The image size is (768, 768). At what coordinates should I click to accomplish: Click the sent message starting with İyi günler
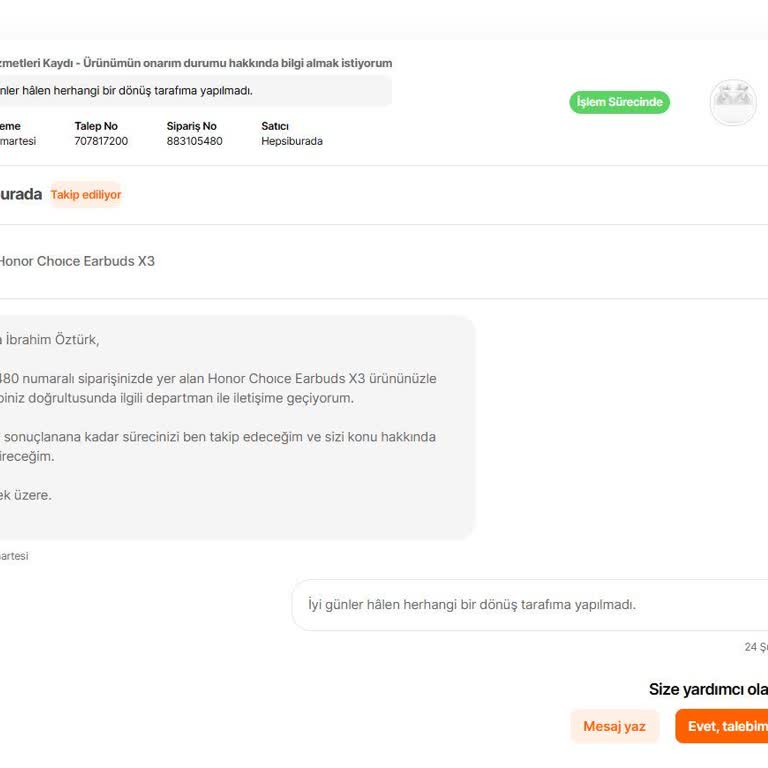pyautogui.click(x=471, y=605)
